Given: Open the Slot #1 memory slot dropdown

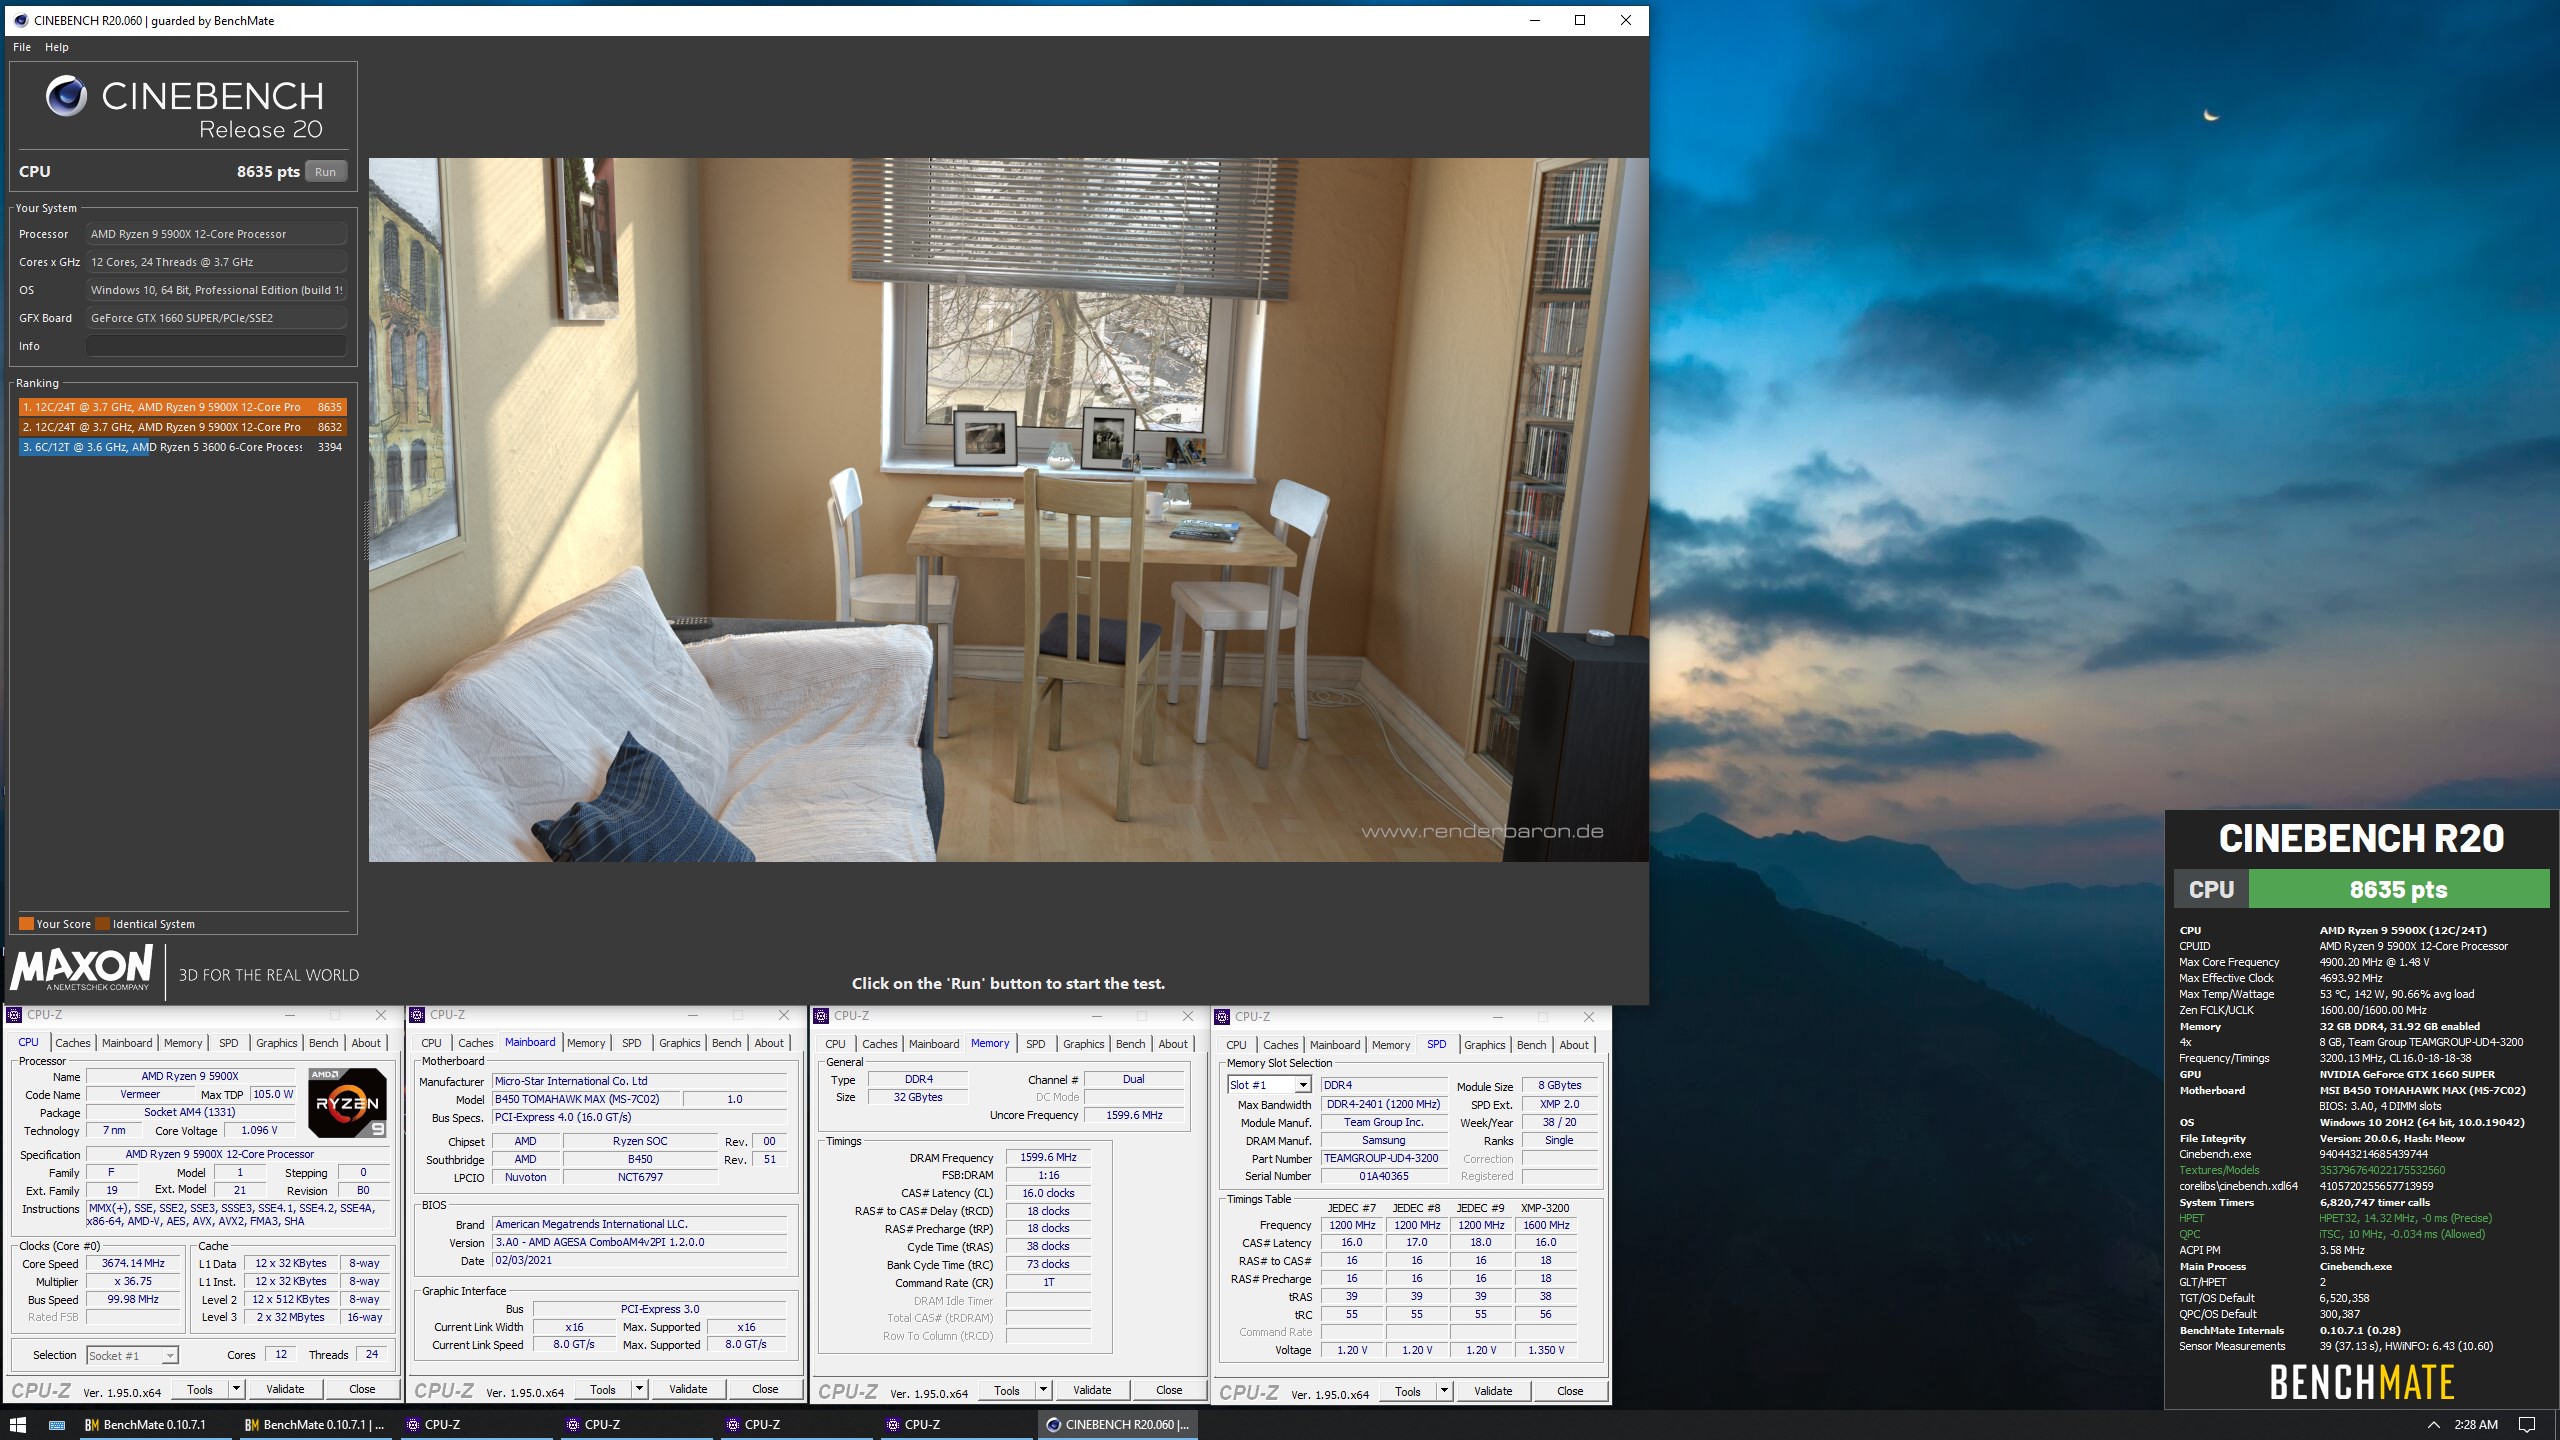Looking at the screenshot, I should point(1302,1085).
